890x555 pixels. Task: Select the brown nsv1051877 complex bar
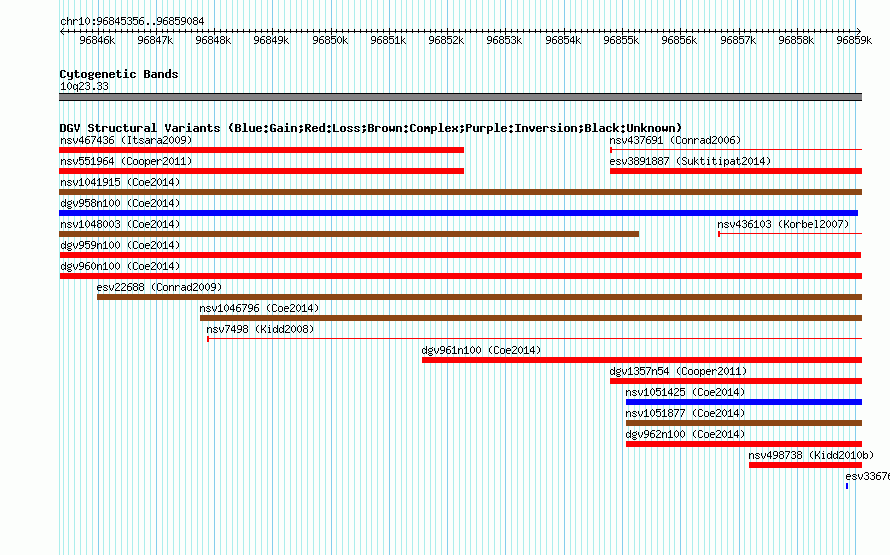(744, 423)
